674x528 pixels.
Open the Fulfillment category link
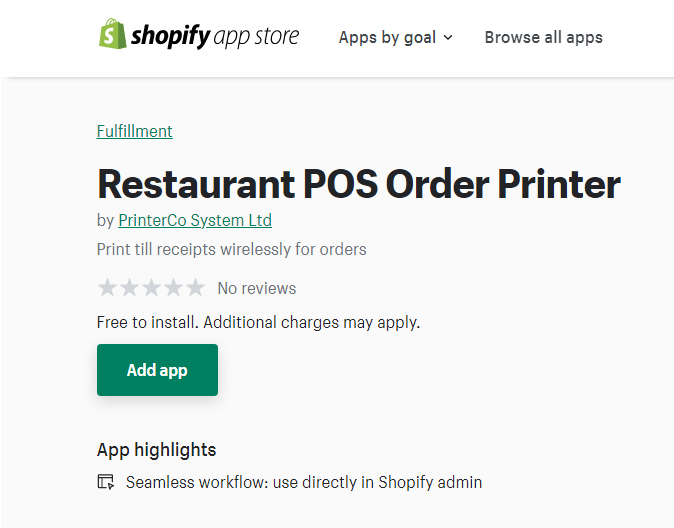pos(134,131)
